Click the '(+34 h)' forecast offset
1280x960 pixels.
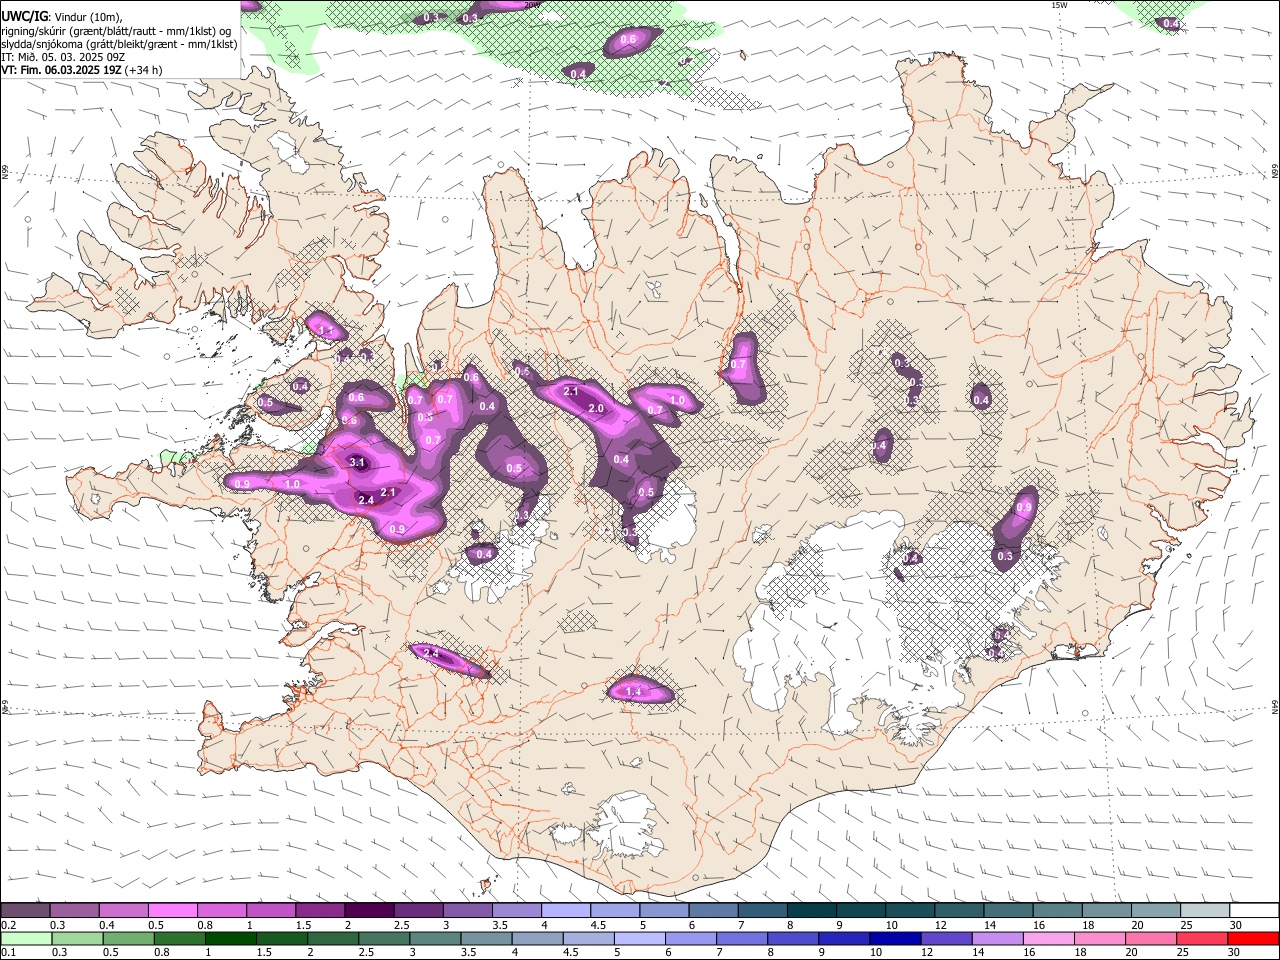click(x=144, y=70)
